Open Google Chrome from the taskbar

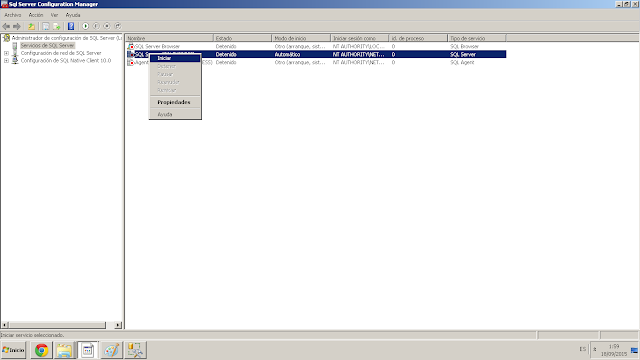click(41, 350)
